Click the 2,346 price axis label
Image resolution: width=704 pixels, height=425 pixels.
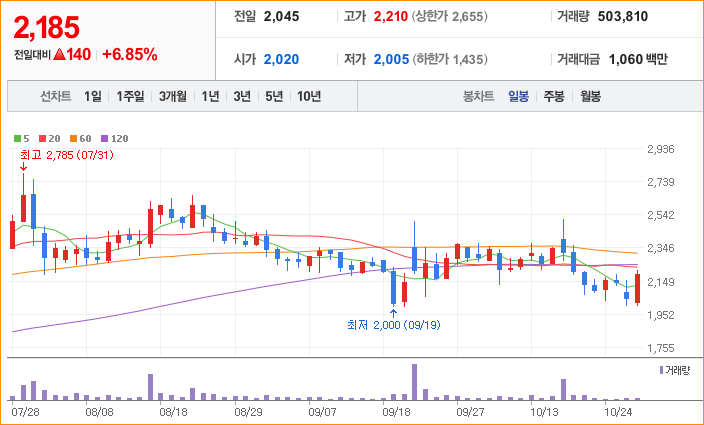[x=661, y=248]
